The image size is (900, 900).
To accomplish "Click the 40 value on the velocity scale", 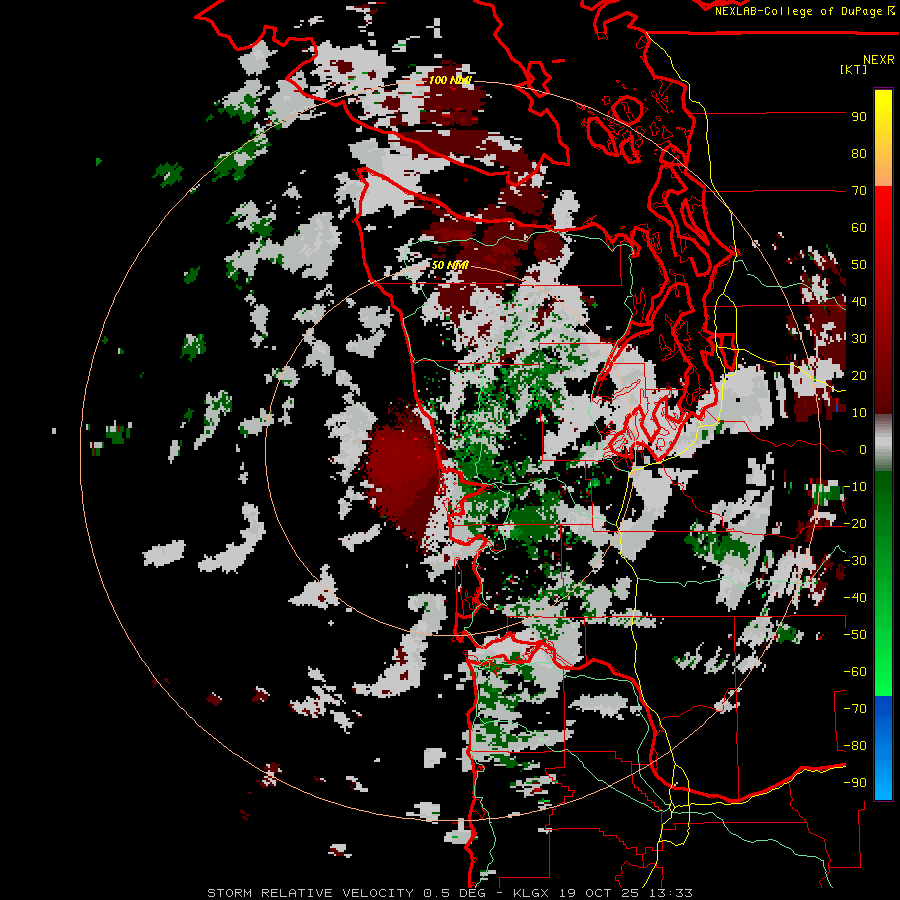I will tap(859, 302).
